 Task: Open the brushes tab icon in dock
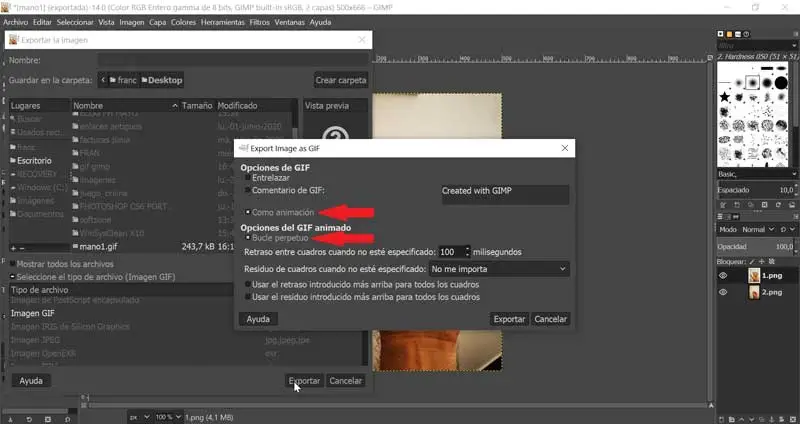coord(720,34)
